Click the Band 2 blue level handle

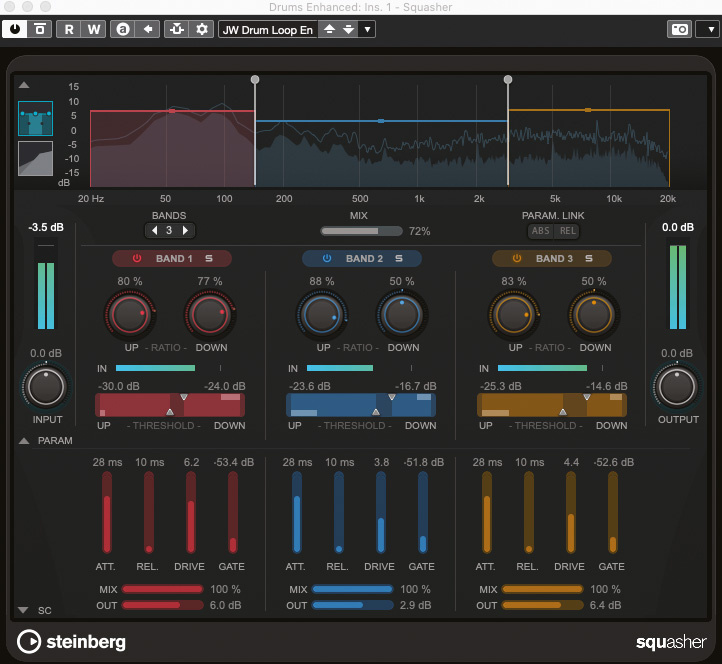click(x=381, y=121)
